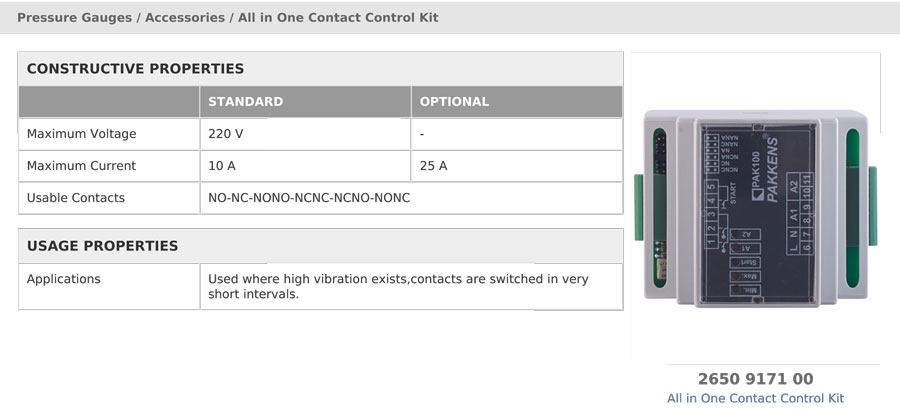Select the 10 A standard current cell
The image size is (900, 411).
(305, 166)
